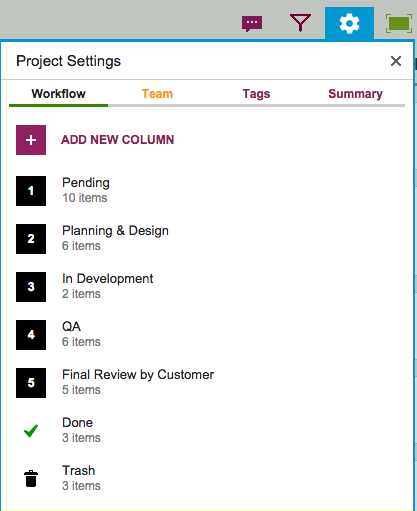Select column number 5 square
Screen dimensions: 417x511
coord(31,383)
